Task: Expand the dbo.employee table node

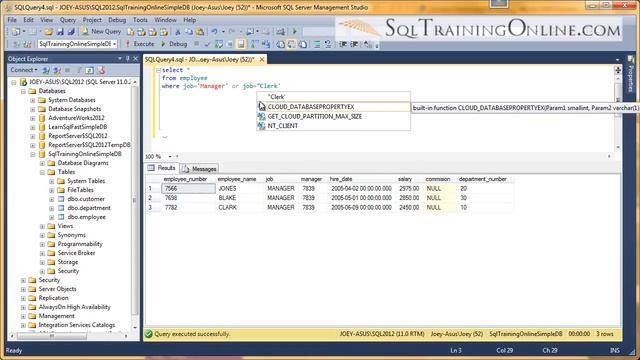Action: [51, 217]
